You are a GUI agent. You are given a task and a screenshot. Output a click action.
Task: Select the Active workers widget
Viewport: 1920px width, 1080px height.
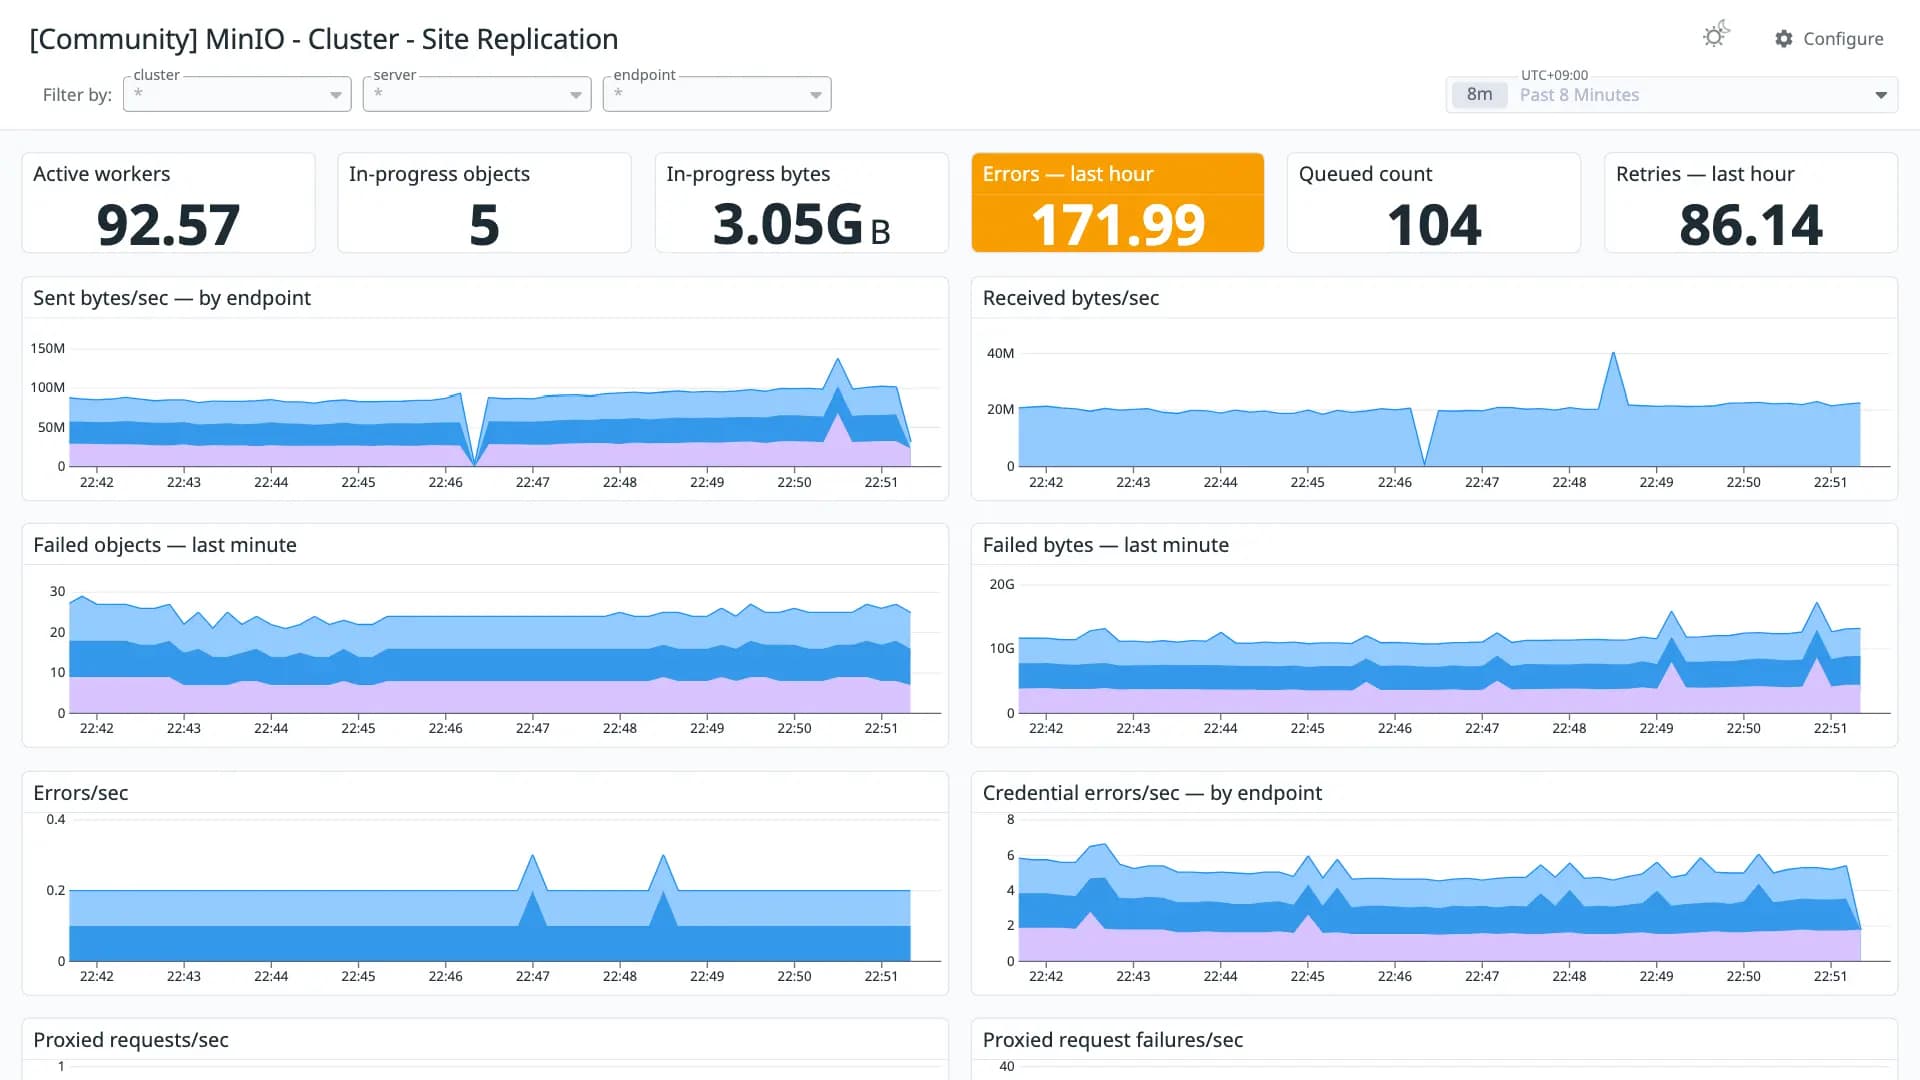[168, 203]
